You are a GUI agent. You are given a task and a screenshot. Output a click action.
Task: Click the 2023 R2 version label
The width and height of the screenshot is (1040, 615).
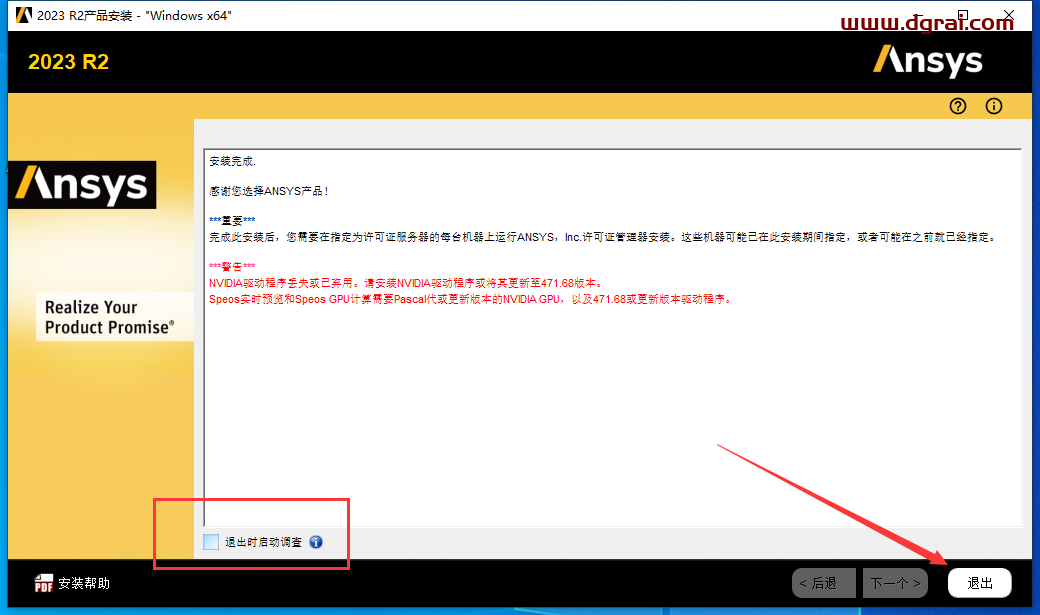tap(68, 62)
